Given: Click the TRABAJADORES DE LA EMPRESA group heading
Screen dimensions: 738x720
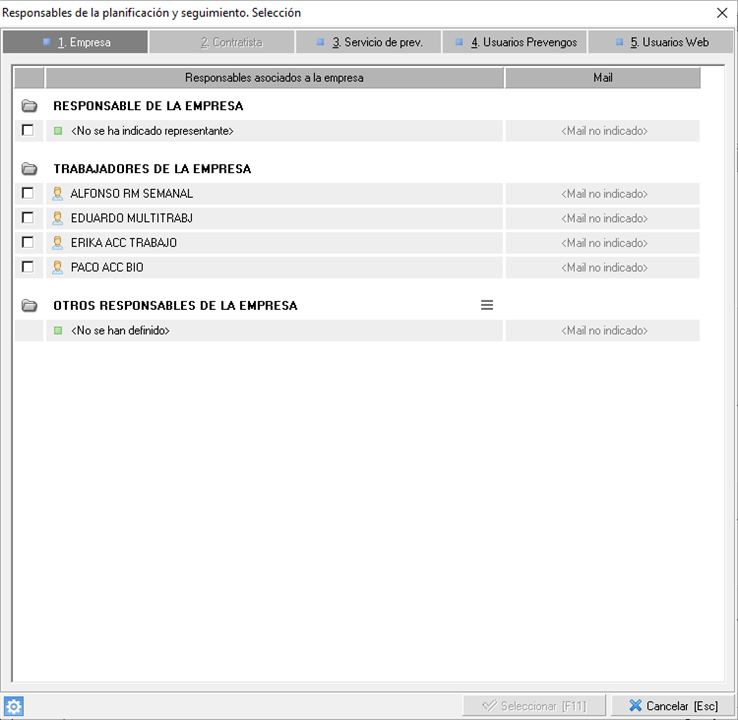Looking at the screenshot, I should pyautogui.click(x=152, y=168).
